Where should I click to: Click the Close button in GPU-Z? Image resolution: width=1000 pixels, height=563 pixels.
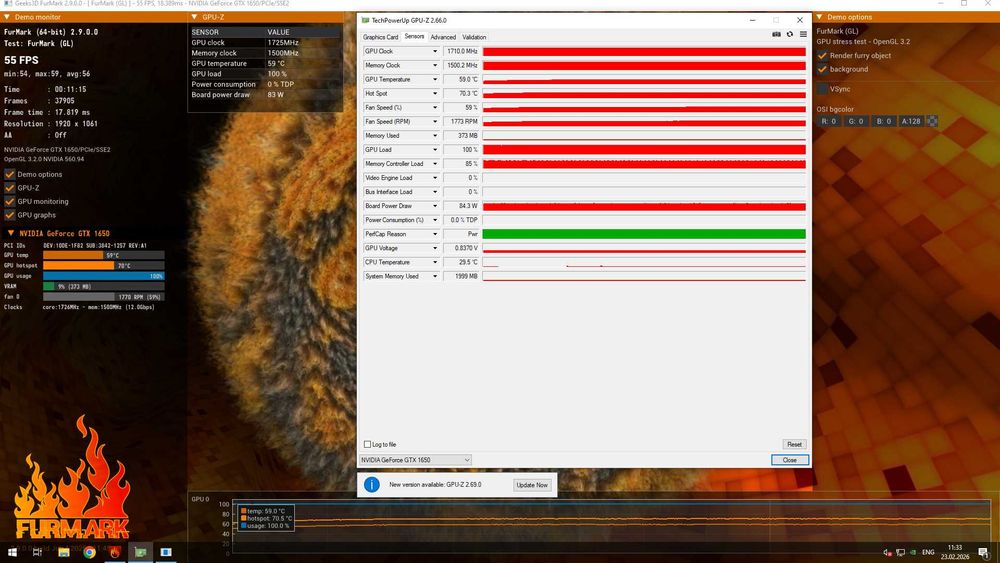pos(790,460)
